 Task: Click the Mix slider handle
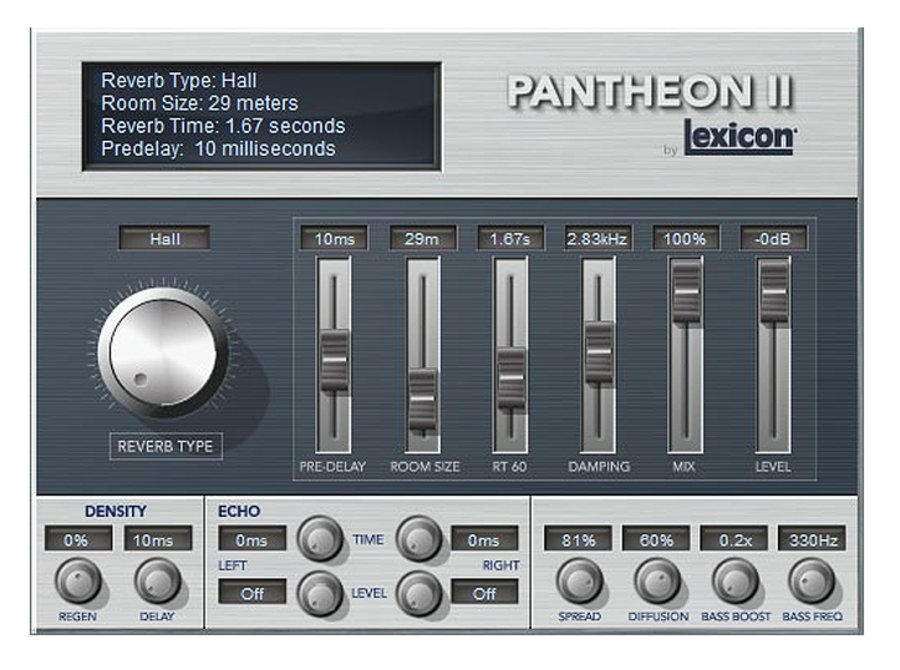tap(686, 290)
